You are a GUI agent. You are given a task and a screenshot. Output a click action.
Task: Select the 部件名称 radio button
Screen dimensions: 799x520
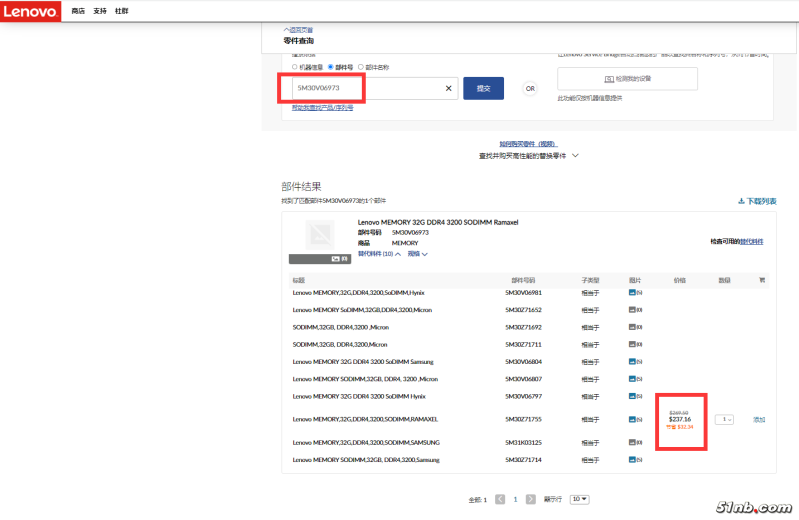pos(360,67)
